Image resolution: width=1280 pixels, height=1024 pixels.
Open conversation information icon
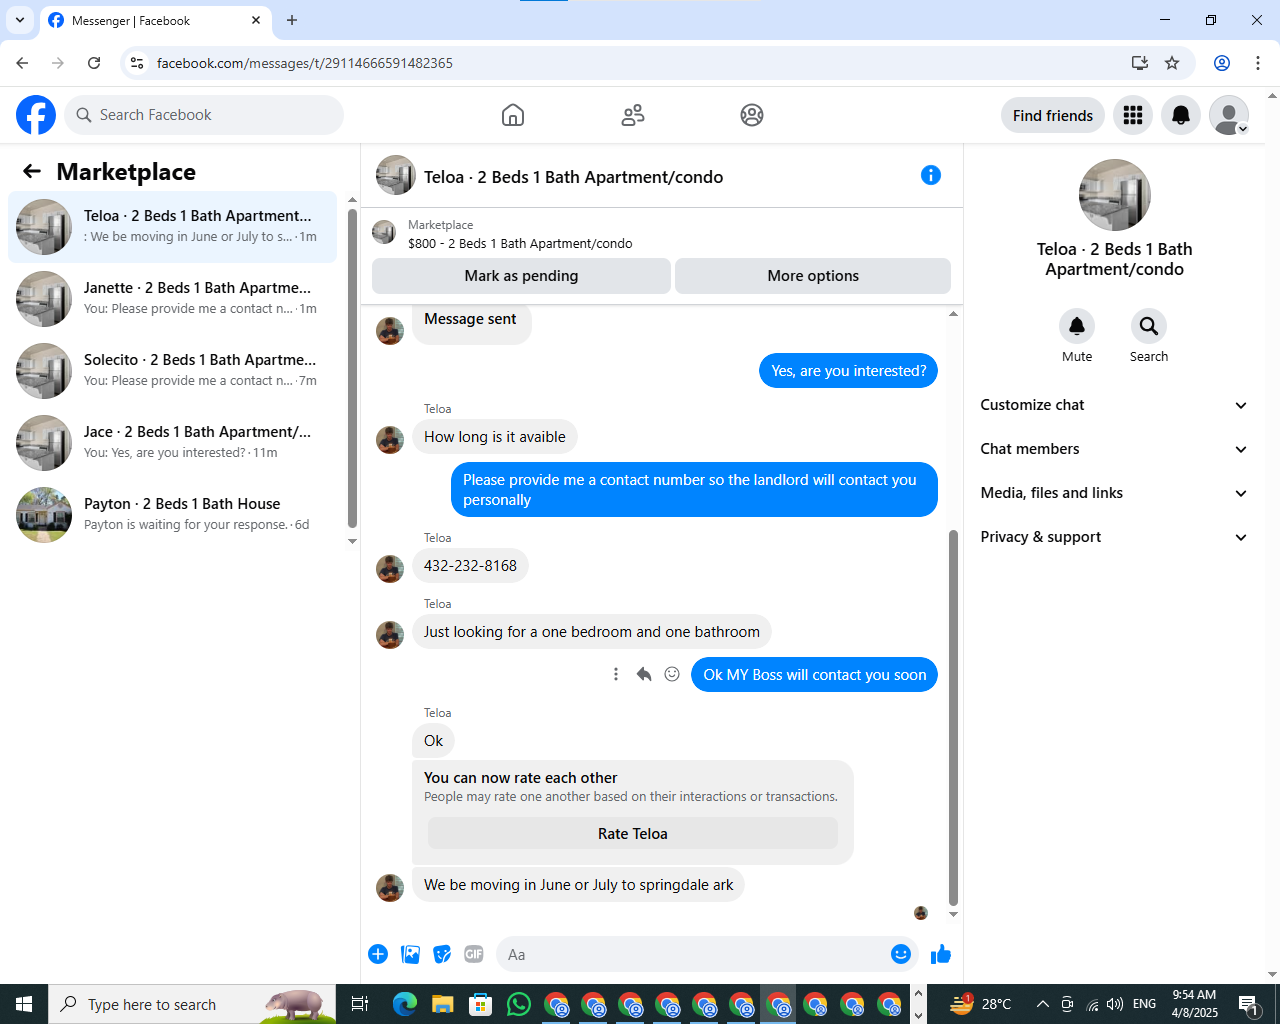[x=931, y=175]
